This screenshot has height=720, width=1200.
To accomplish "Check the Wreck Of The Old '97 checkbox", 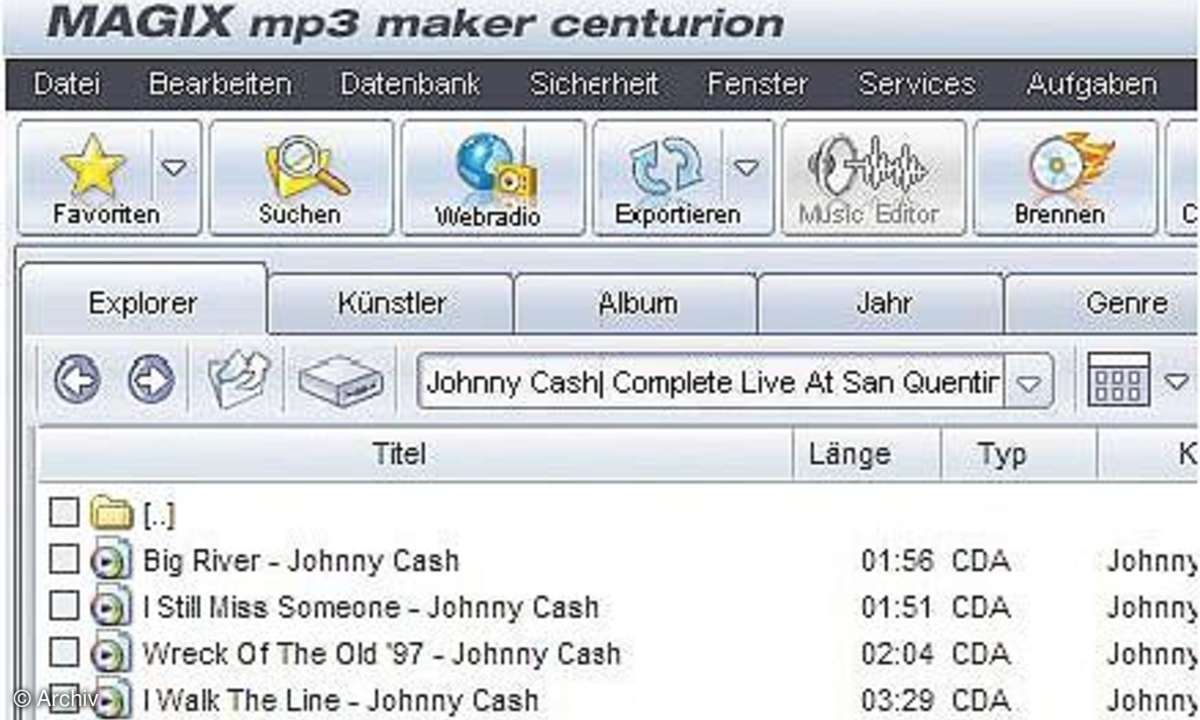I will (64, 652).
